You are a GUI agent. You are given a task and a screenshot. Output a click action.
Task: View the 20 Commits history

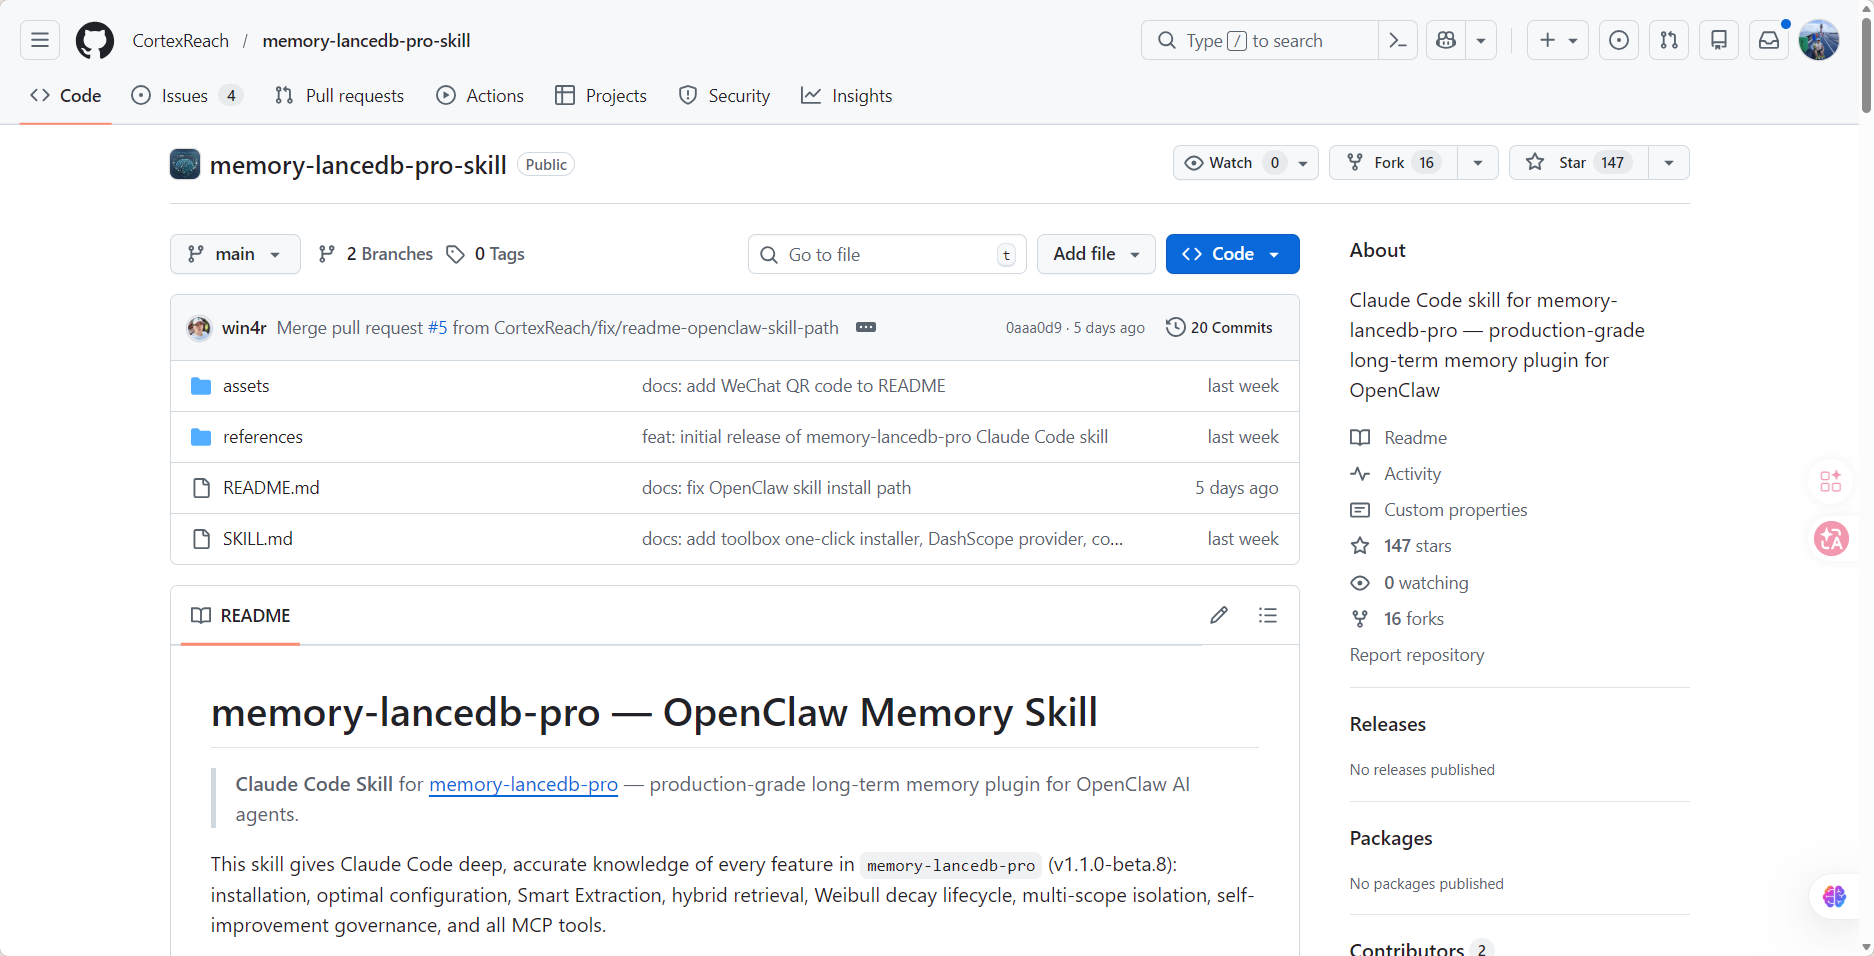coord(1220,328)
